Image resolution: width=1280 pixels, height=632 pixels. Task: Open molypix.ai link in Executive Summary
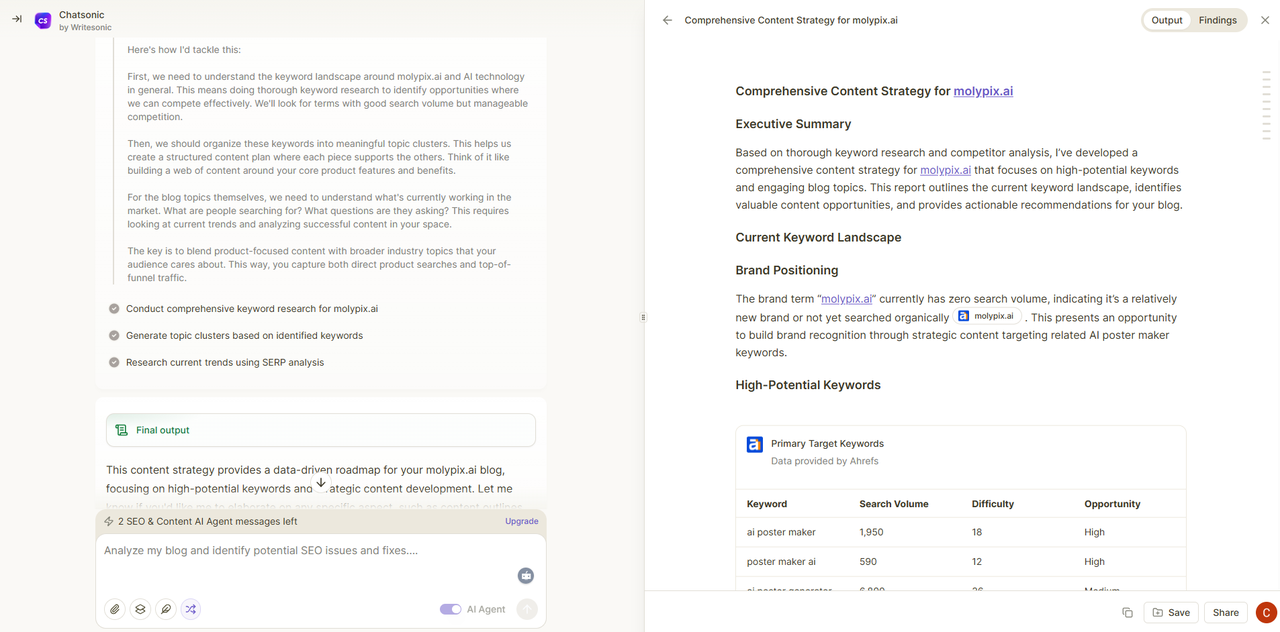(x=946, y=170)
